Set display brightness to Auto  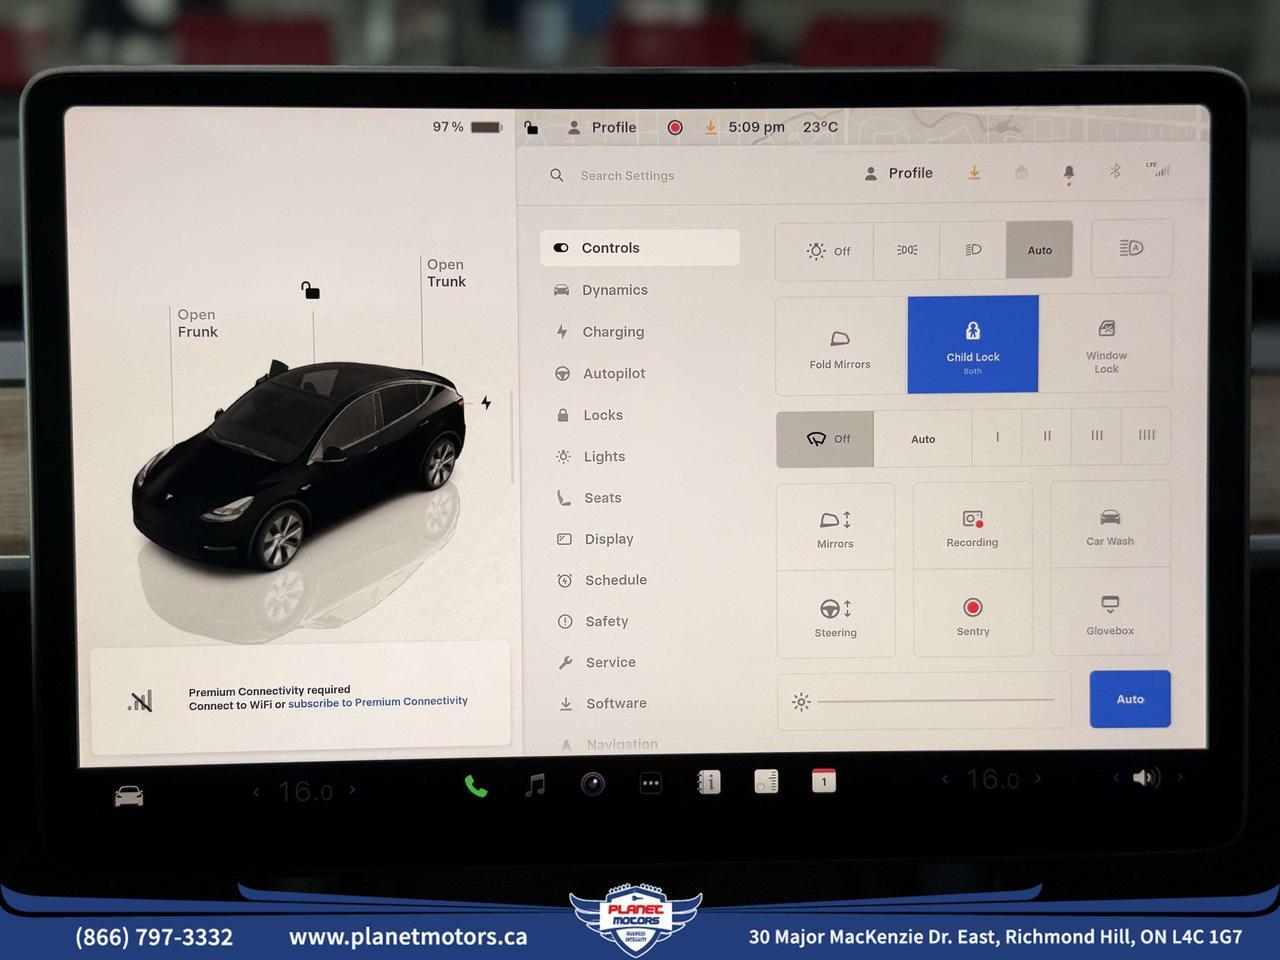[x=1130, y=698]
